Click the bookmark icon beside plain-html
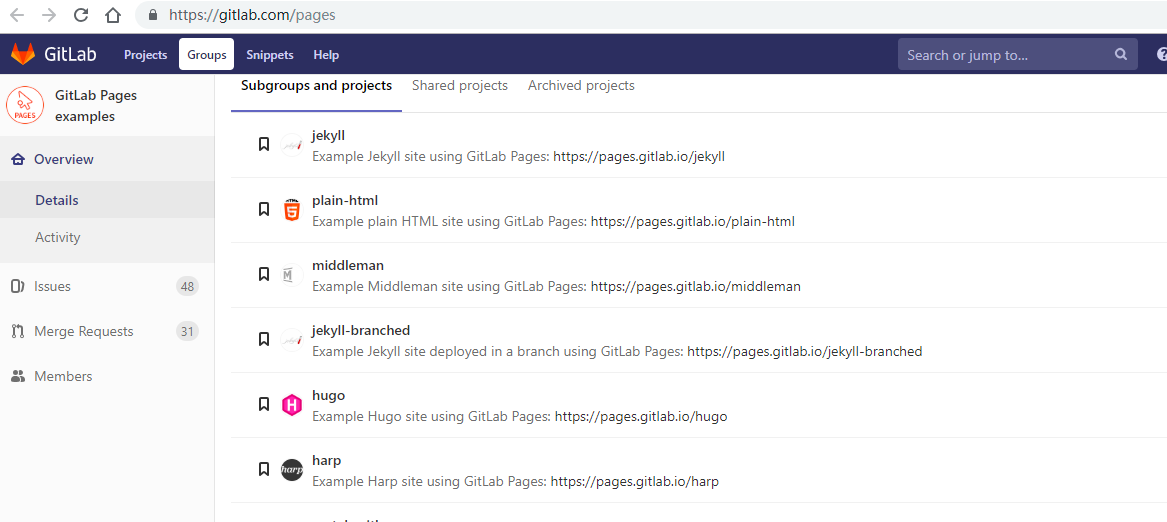 tap(263, 209)
